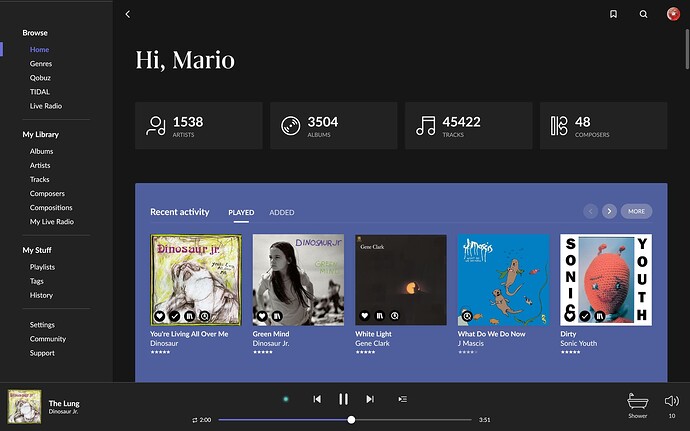
Task: Open TIDAL in Browse section
Action: tap(40, 92)
